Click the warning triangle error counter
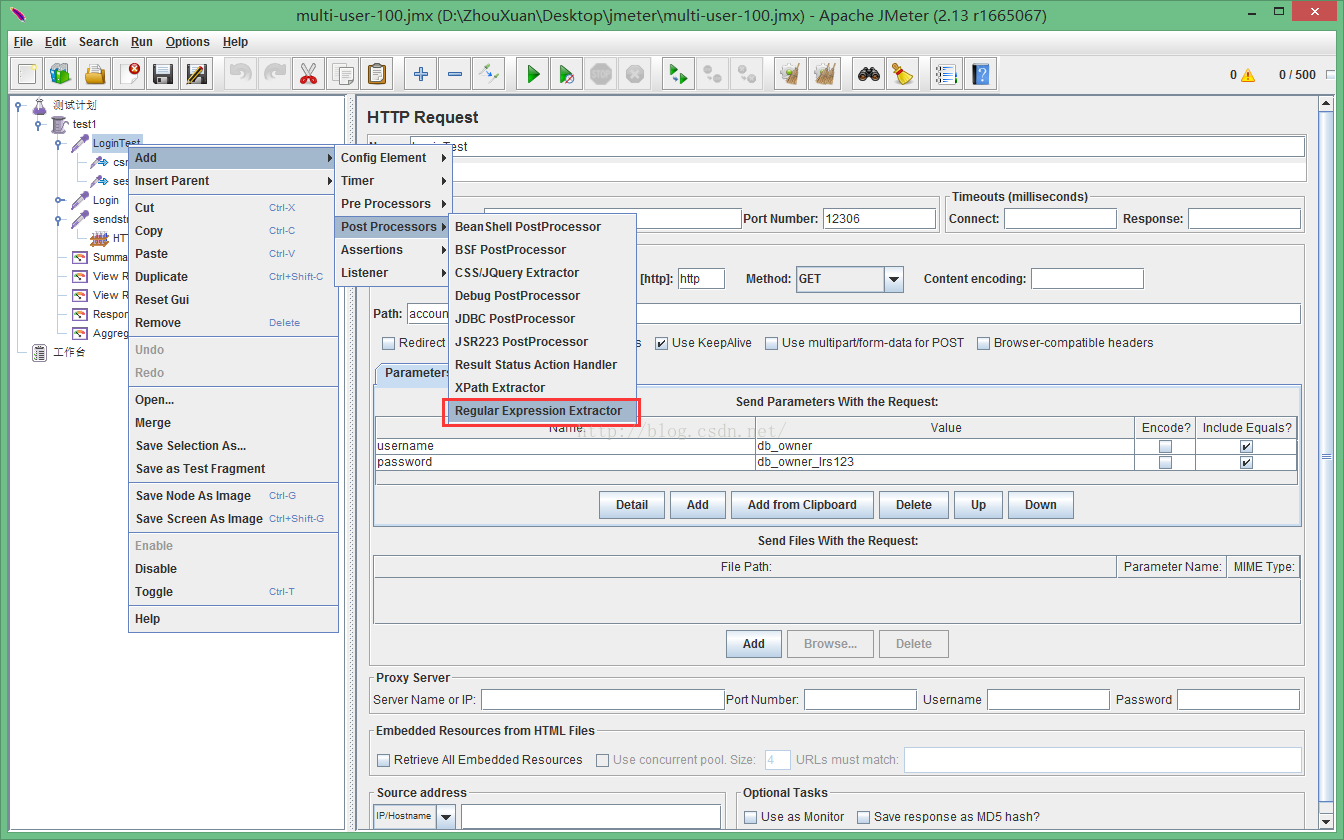The width and height of the screenshot is (1344, 840). pyautogui.click(x=1248, y=75)
